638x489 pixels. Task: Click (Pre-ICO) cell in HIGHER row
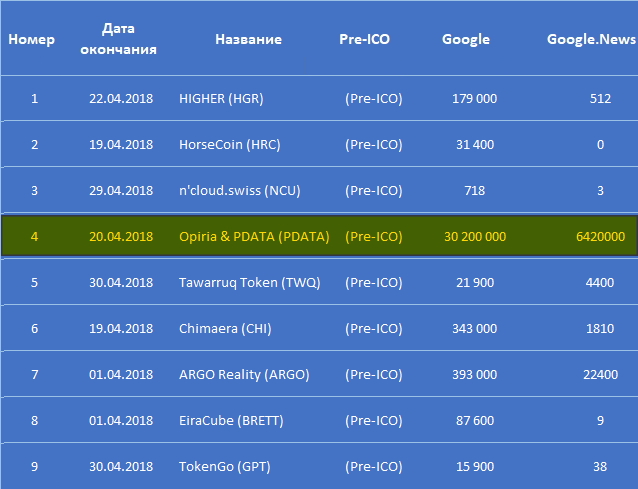pyautogui.click(x=374, y=98)
